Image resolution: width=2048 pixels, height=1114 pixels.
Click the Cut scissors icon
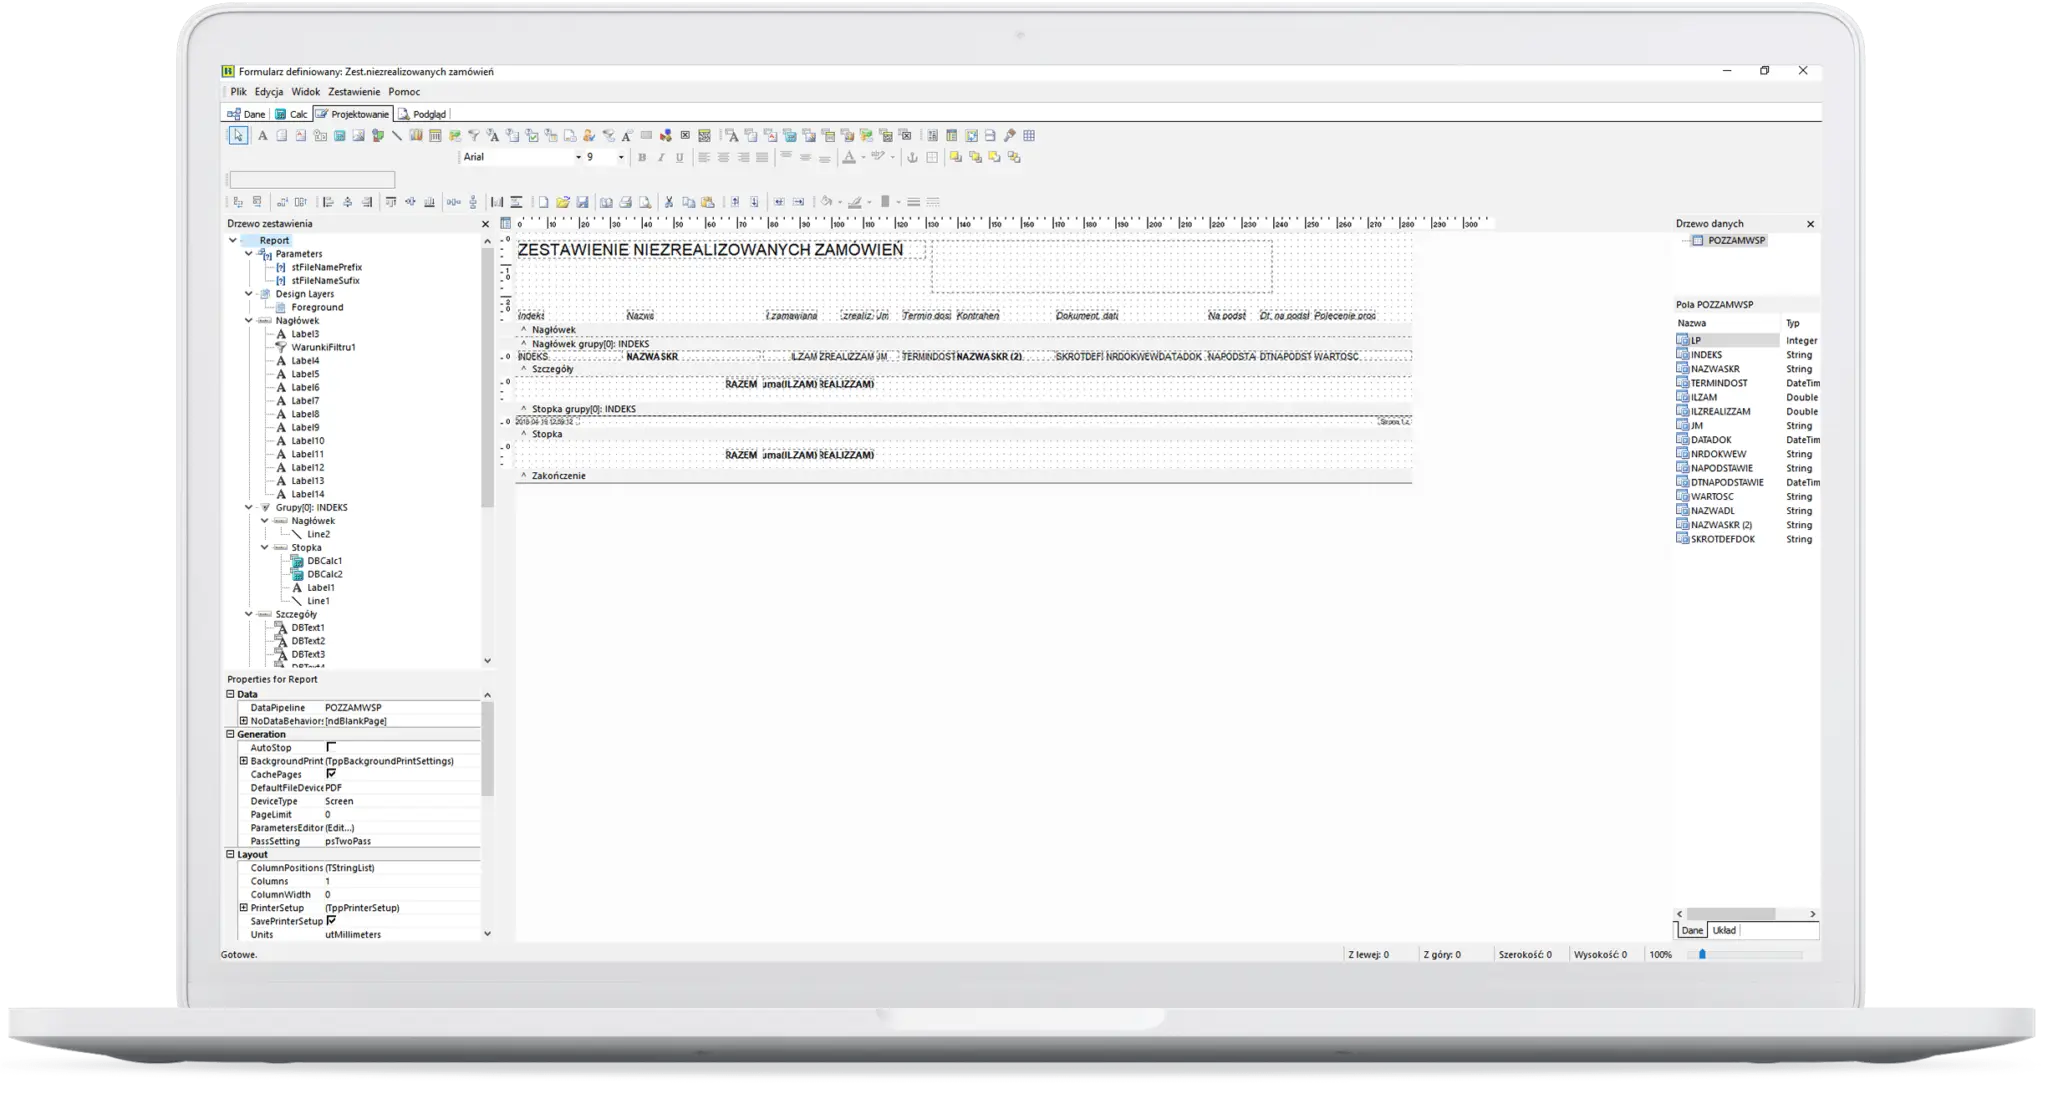pos(669,202)
